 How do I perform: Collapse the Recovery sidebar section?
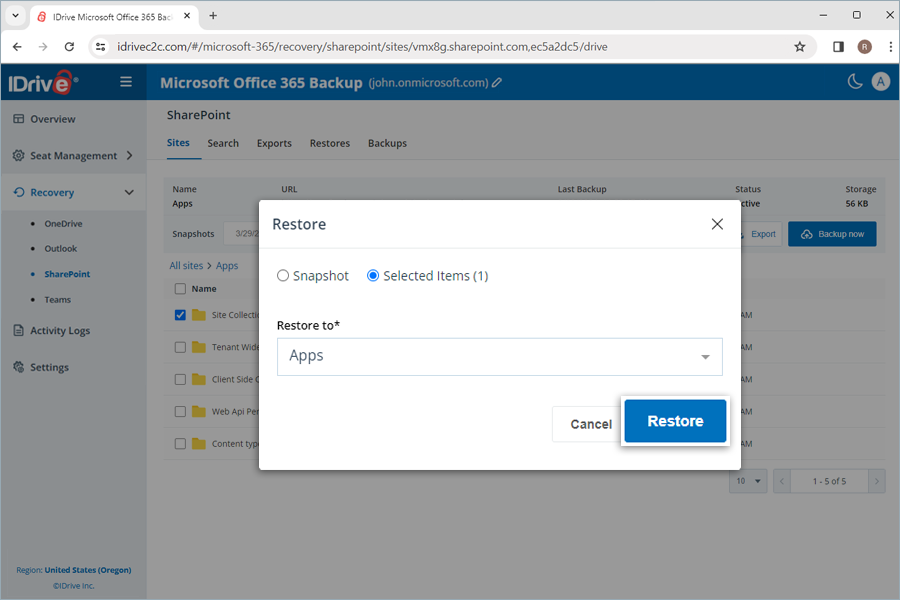pos(129,192)
